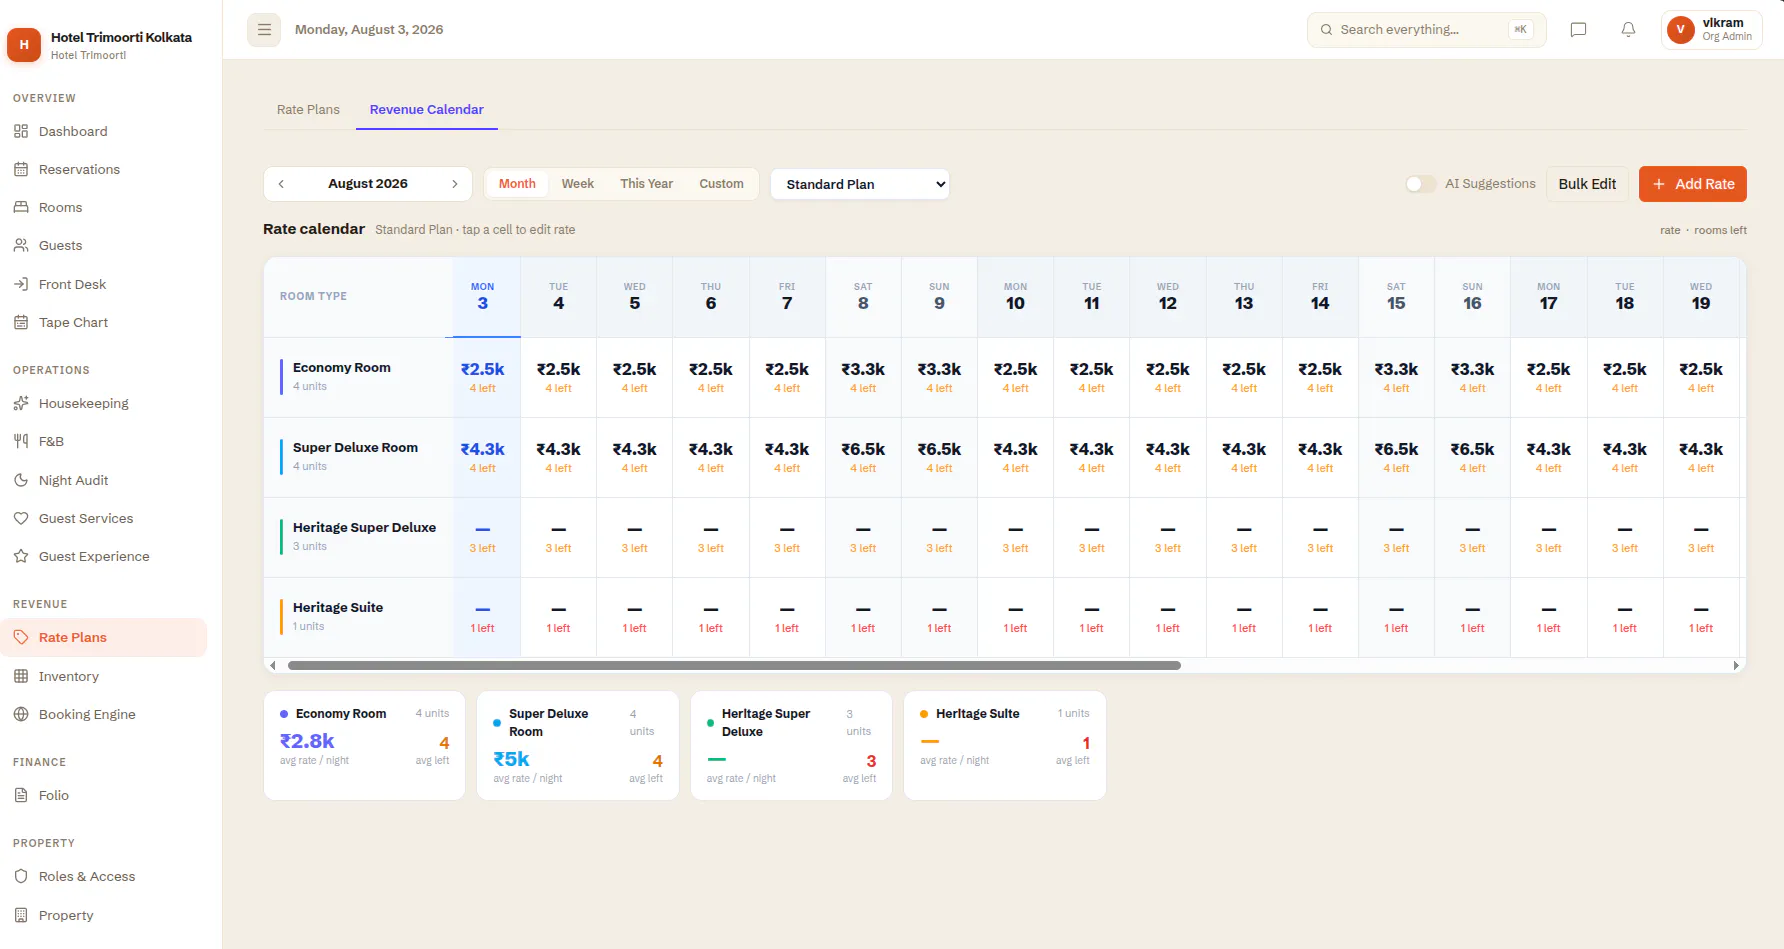This screenshot has width=1784, height=949.
Task: Open Rate Plans in sidebar
Action: pyautogui.click(x=104, y=638)
